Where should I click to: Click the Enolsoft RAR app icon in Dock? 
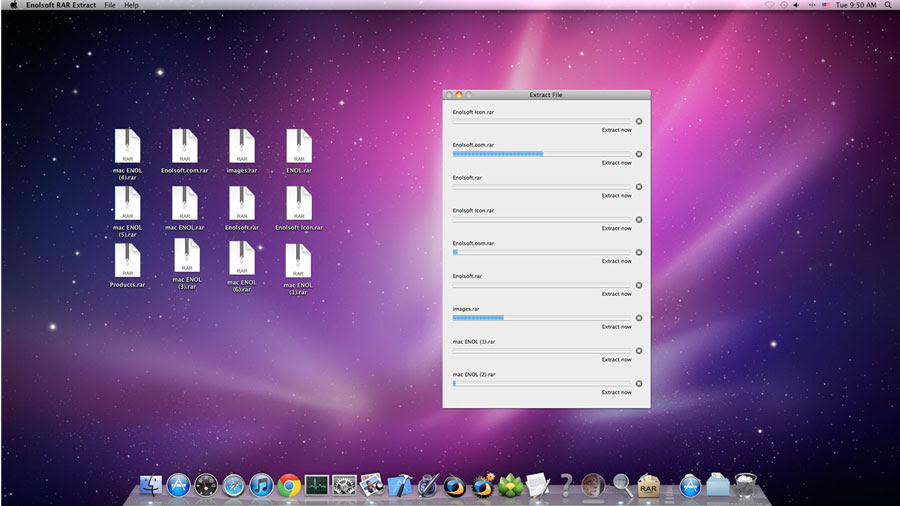[648, 487]
